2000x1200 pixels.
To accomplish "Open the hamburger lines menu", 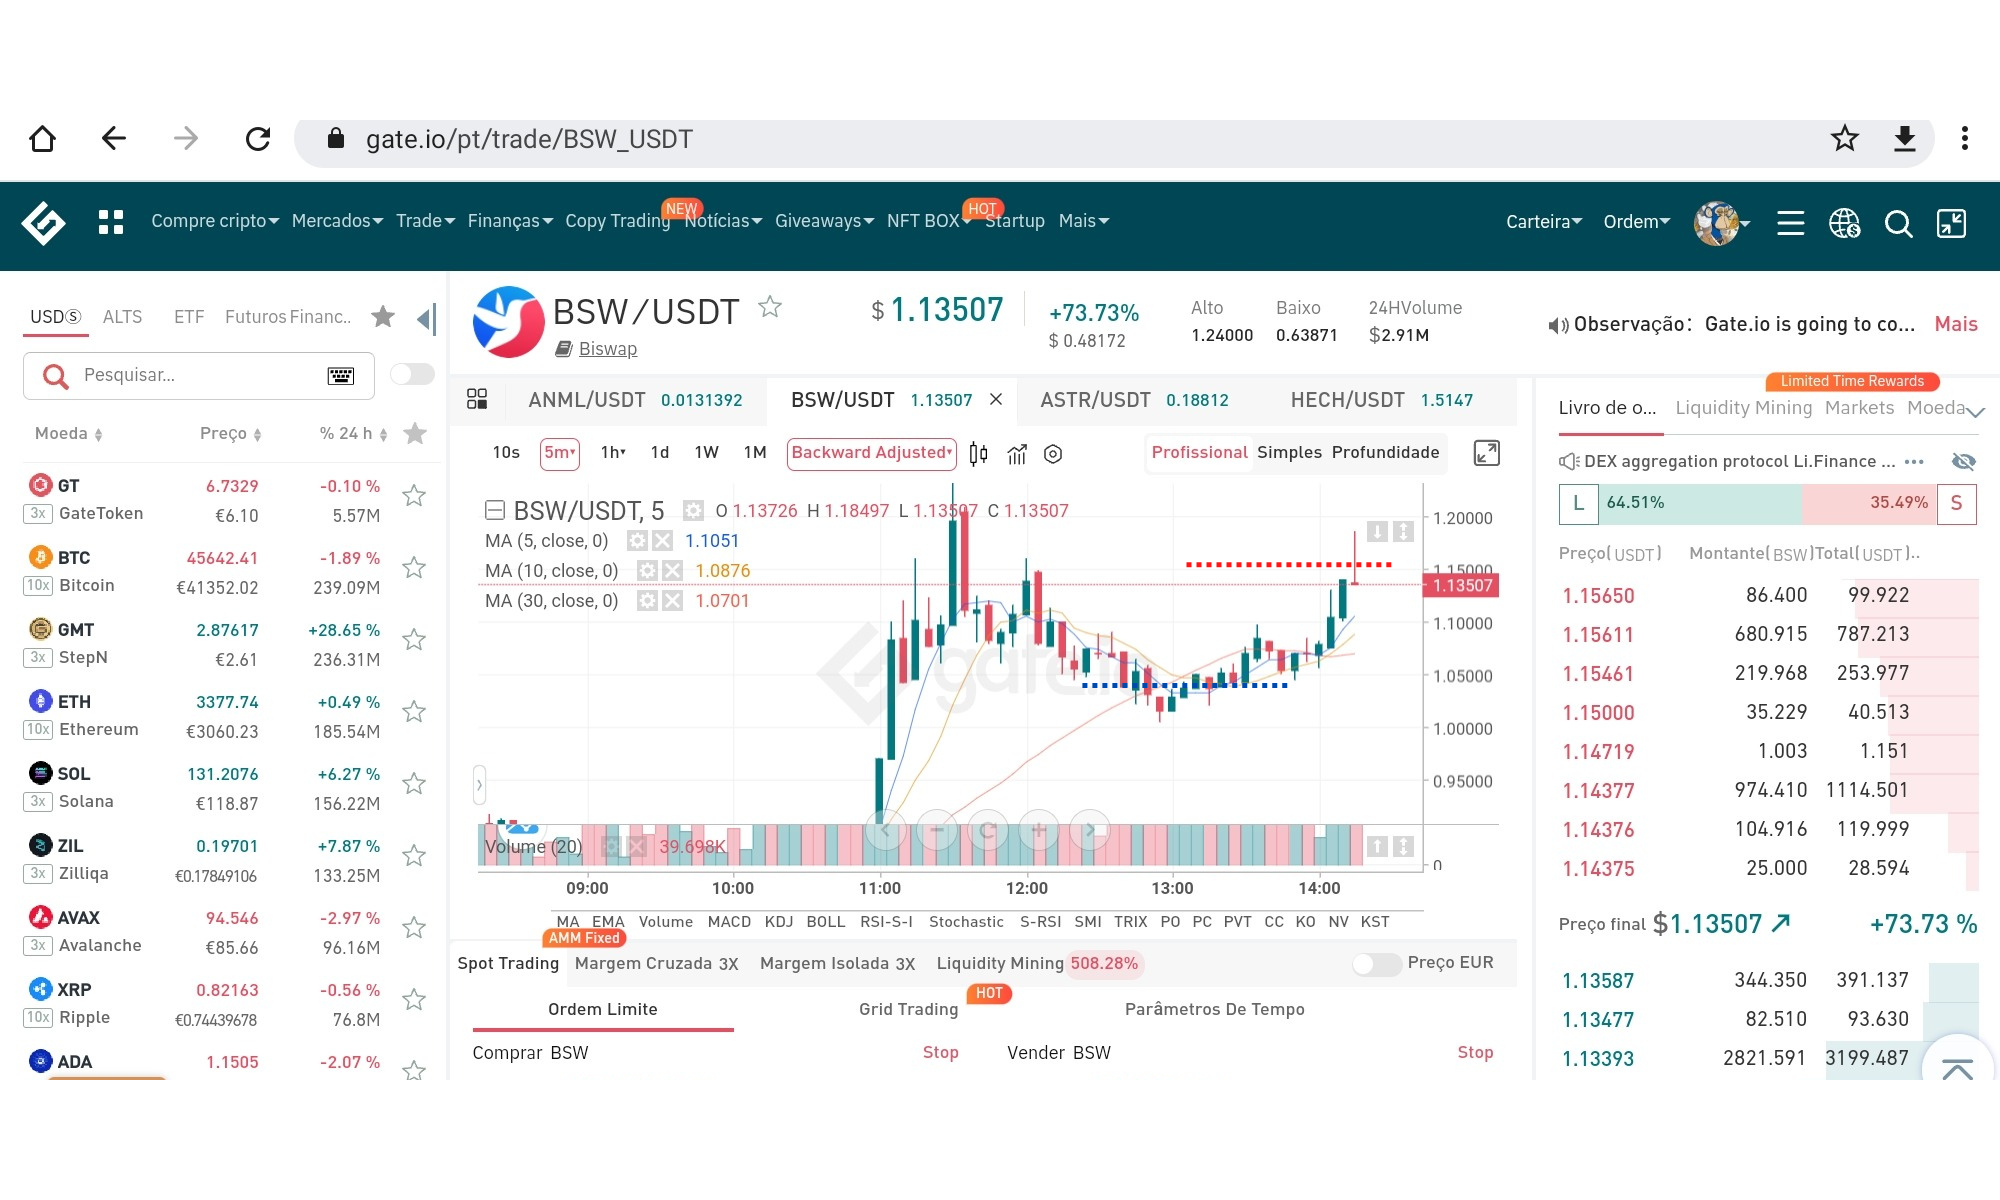I will [x=1790, y=223].
